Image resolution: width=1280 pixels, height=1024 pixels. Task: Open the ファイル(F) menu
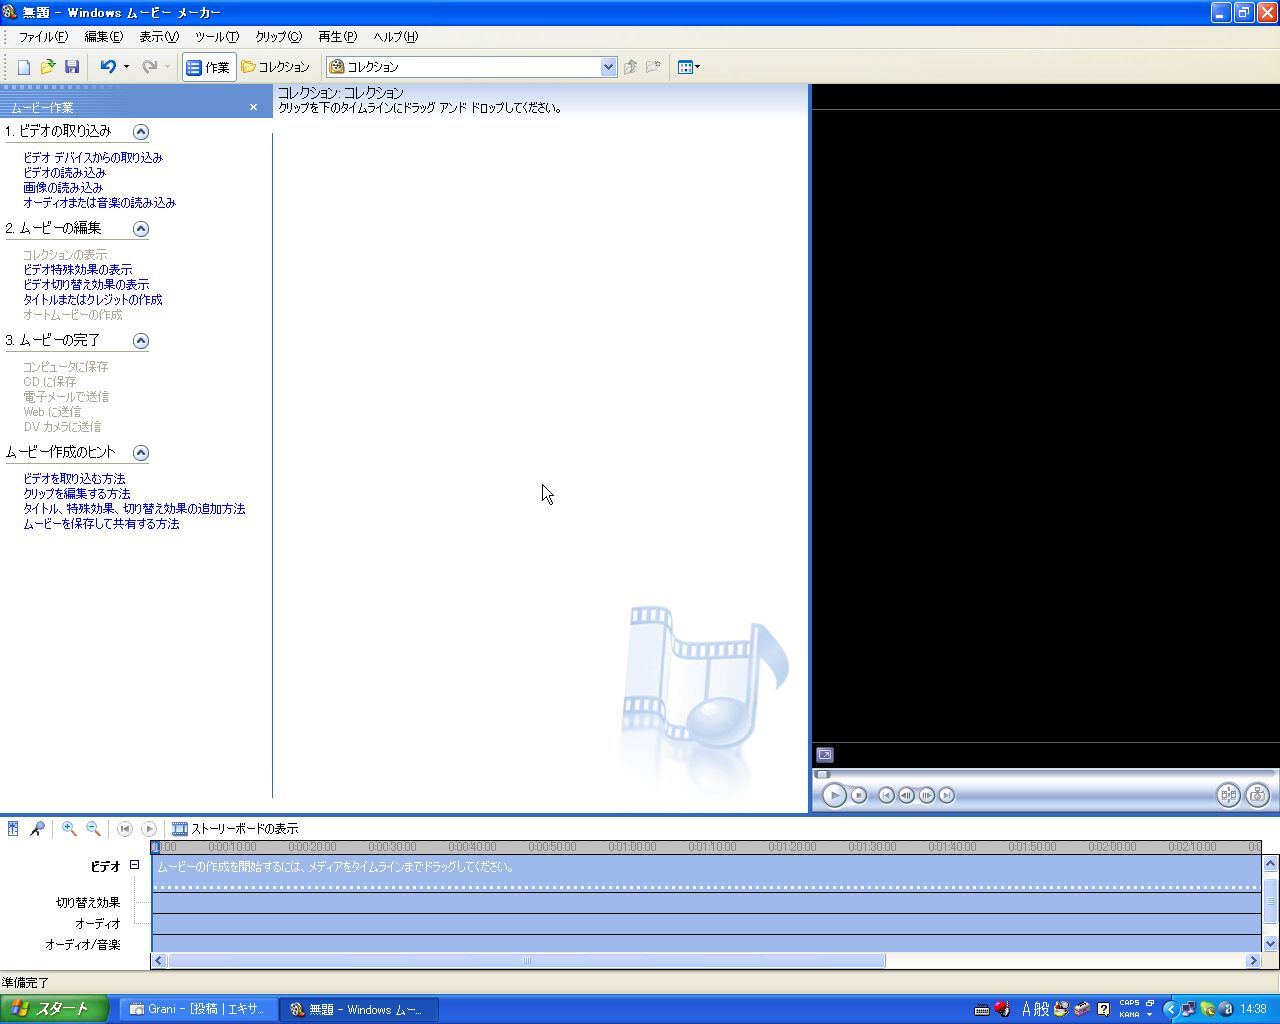click(x=43, y=37)
